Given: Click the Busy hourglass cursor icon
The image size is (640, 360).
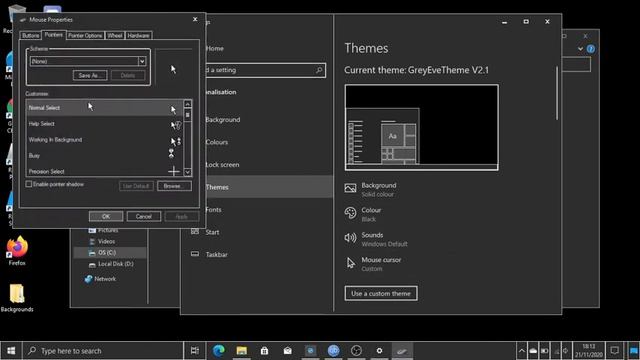Looking at the screenshot, I should (171, 153).
